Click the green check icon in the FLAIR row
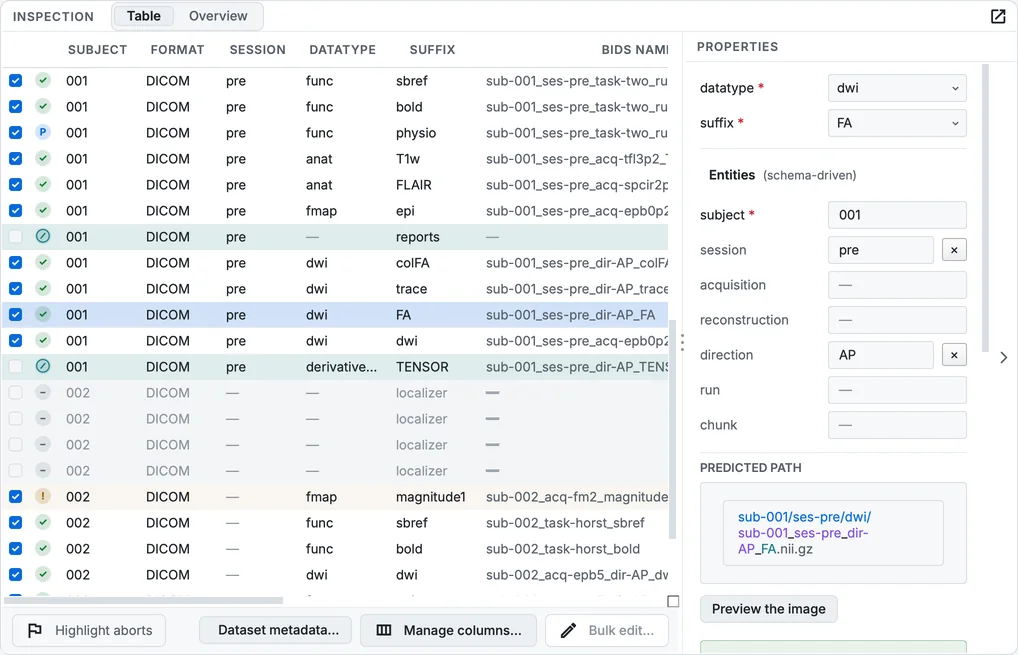Screen dimensions: 1018x655 tap(43, 184)
